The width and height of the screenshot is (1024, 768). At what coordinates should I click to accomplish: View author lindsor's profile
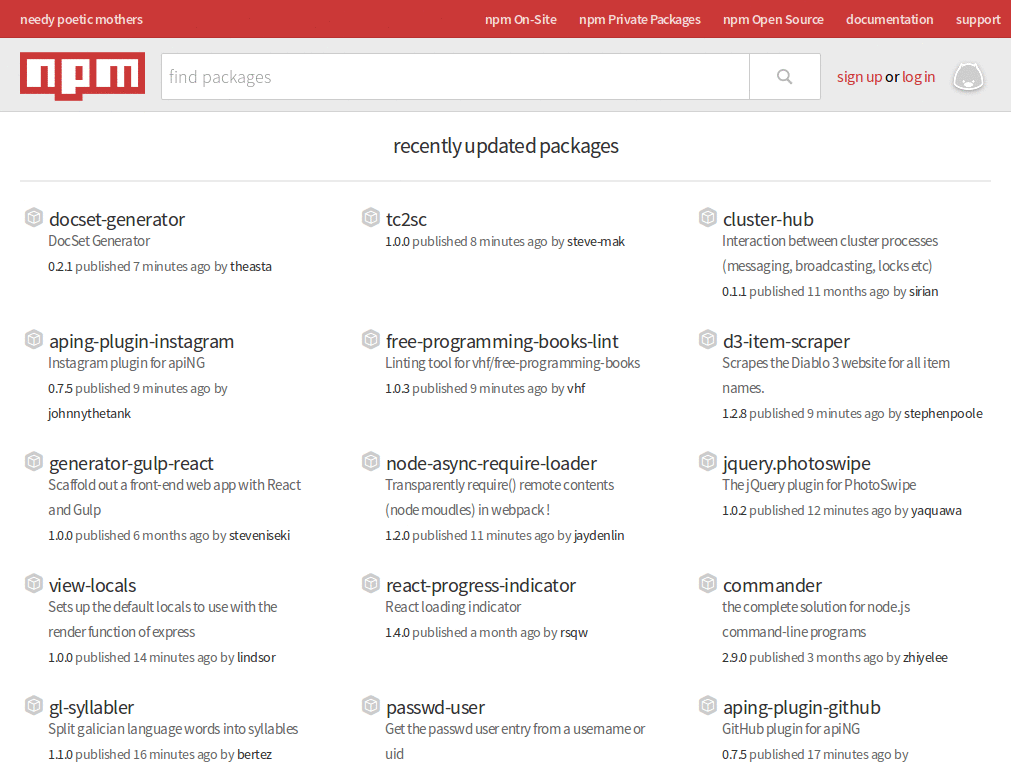coord(256,658)
